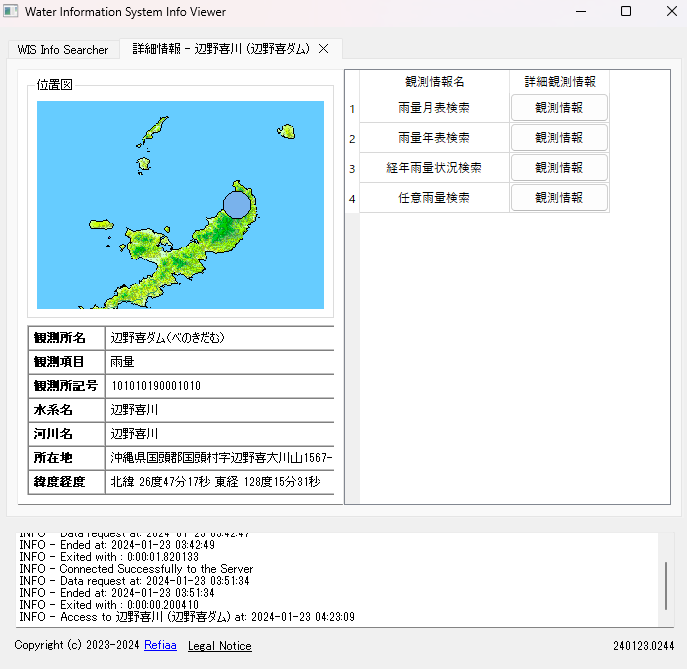Click the 水系名 value 辺野喜川
Image resolution: width=687 pixels, height=669 pixels.
coord(134,410)
